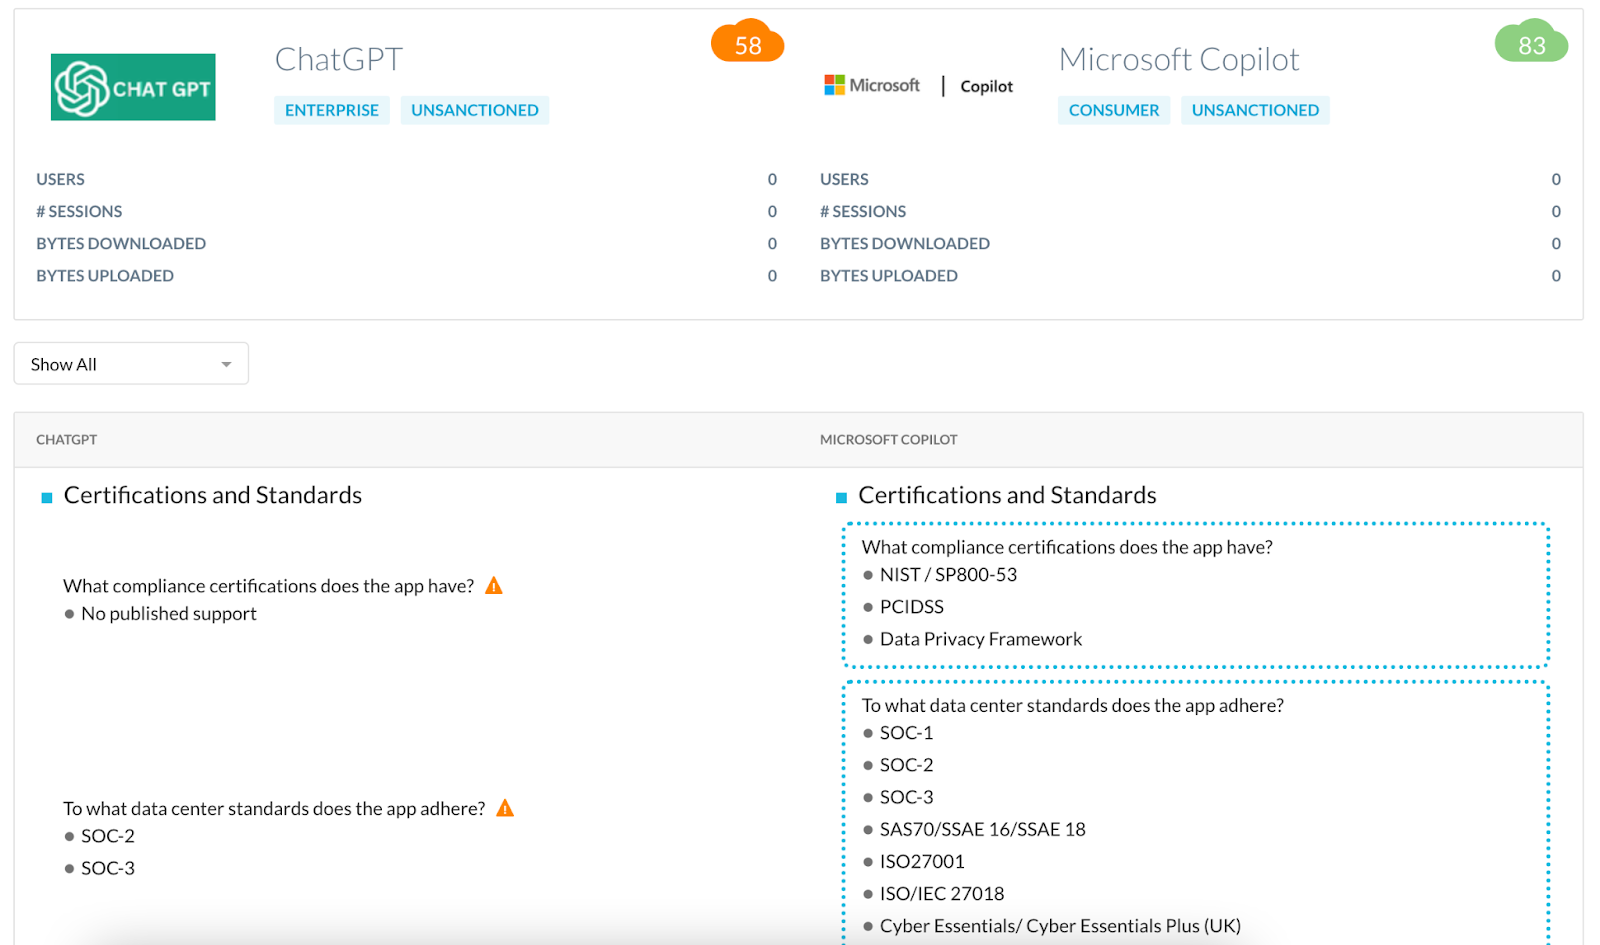Image resolution: width=1600 pixels, height=945 pixels.
Task: Click the UNSANCTIONED tag under Microsoft Copilot
Action: click(x=1255, y=110)
